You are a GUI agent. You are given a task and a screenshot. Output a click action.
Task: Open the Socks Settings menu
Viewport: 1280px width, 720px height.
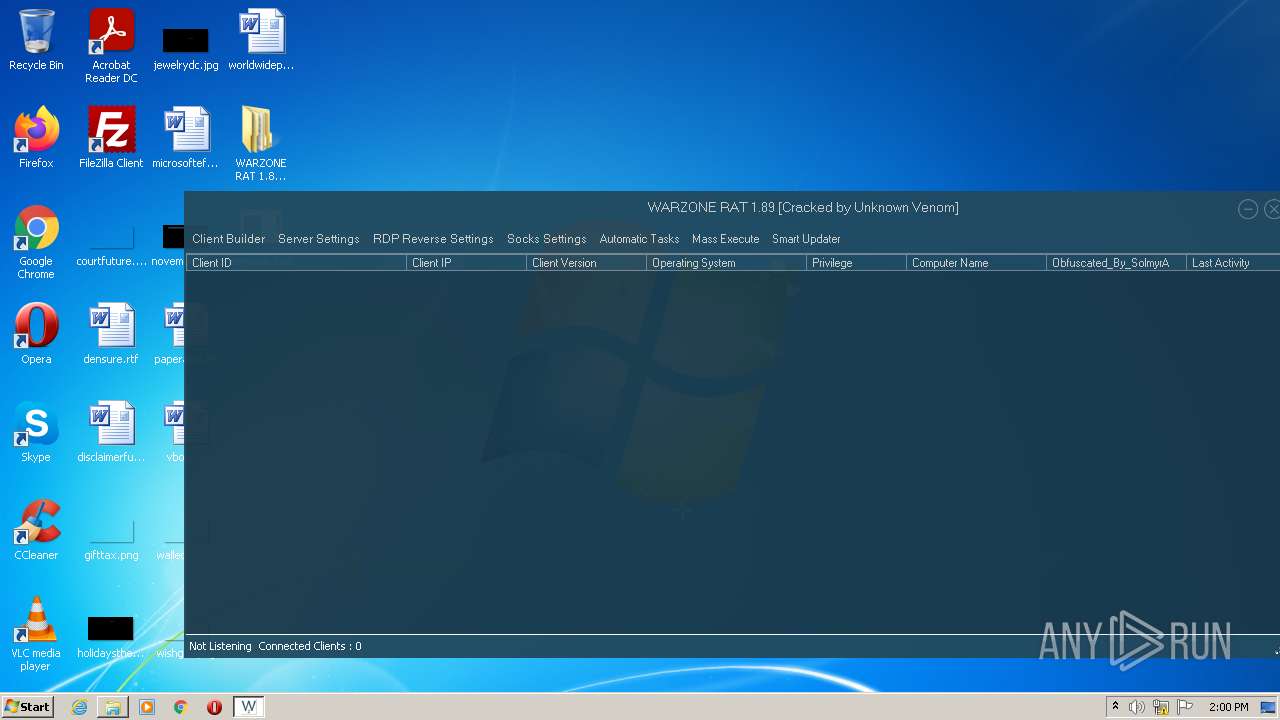(546, 239)
